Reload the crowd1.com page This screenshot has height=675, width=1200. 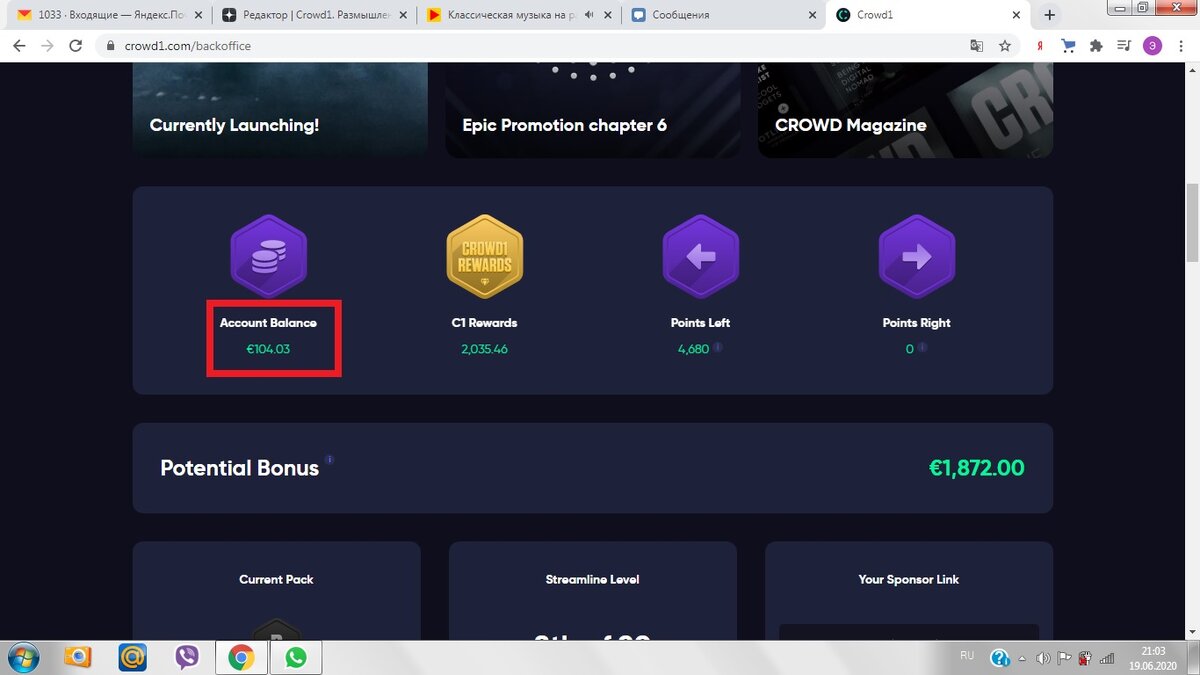point(75,46)
